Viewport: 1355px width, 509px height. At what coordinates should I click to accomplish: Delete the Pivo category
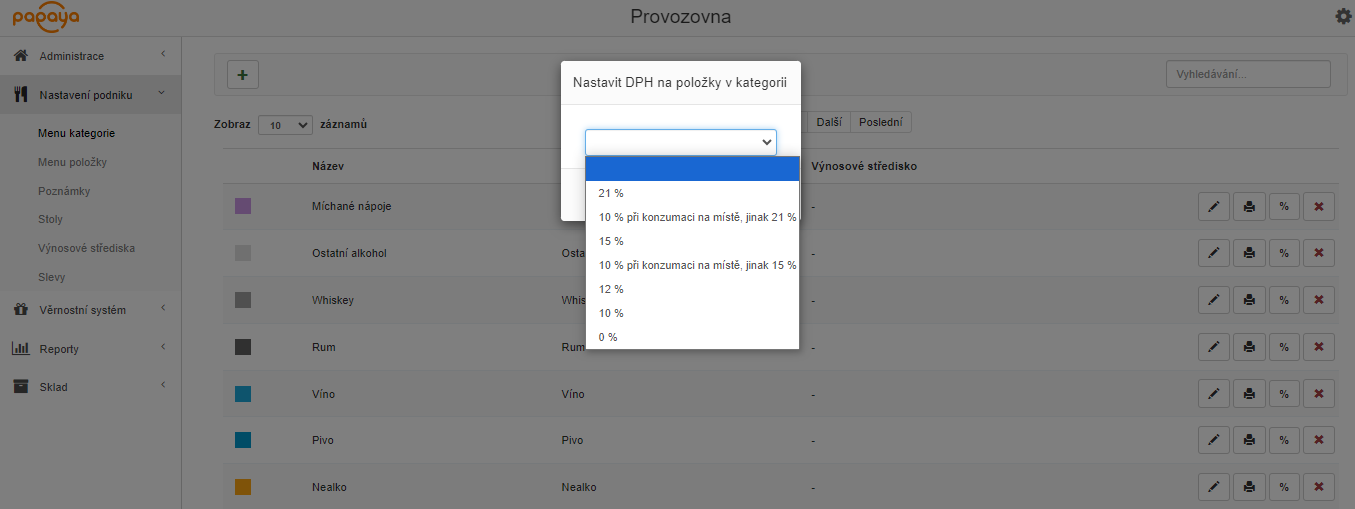click(1318, 440)
